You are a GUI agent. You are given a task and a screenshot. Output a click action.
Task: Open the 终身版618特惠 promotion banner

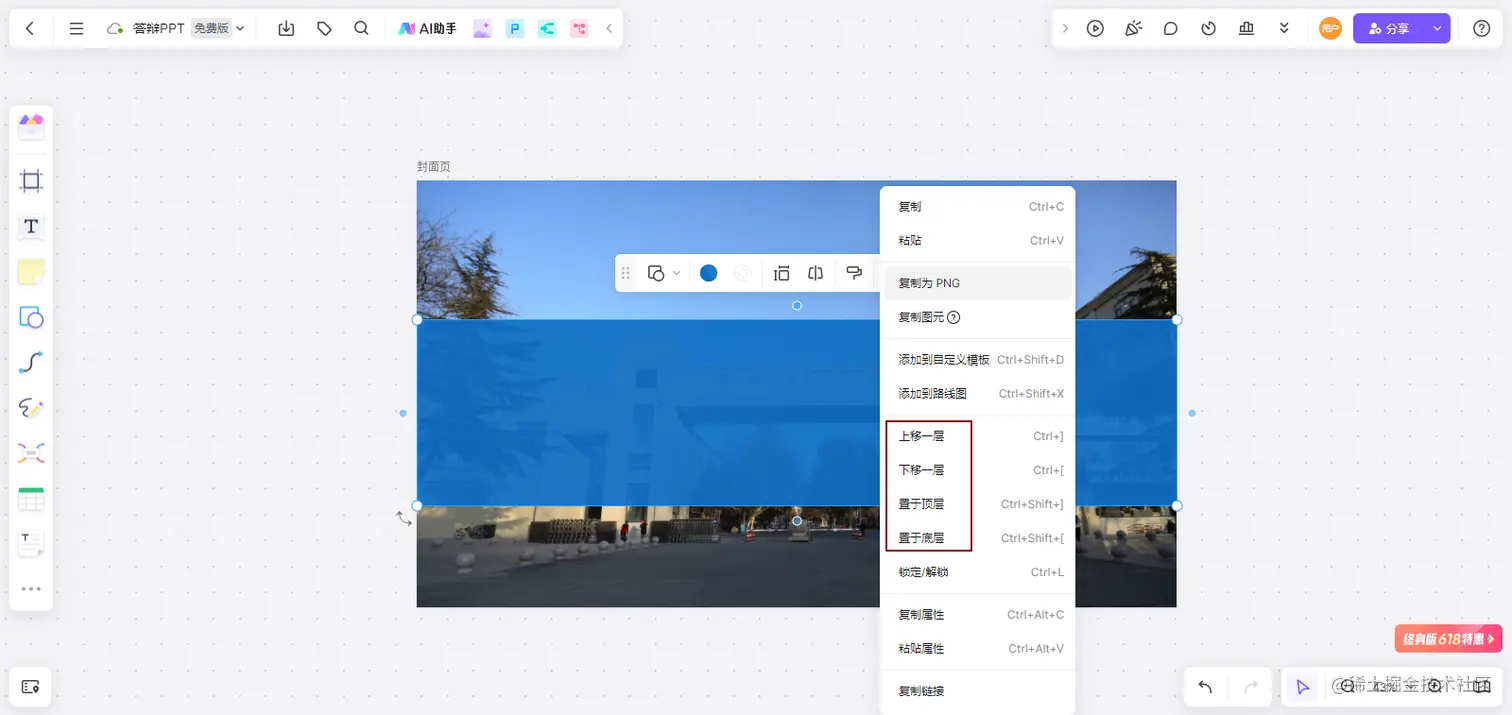(1448, 638)
